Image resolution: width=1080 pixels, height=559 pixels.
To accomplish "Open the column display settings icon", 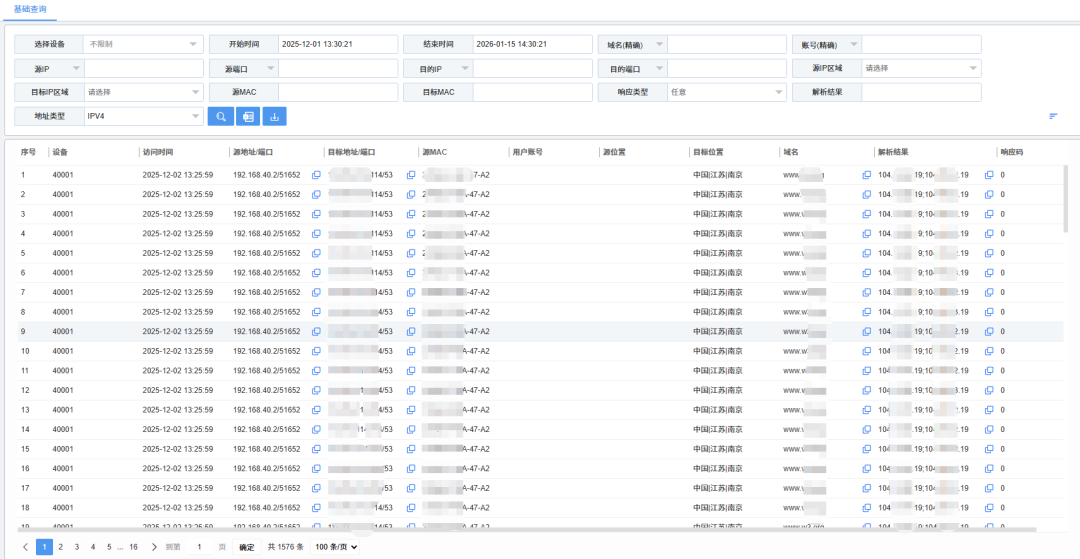I will tap(1053, 116).
